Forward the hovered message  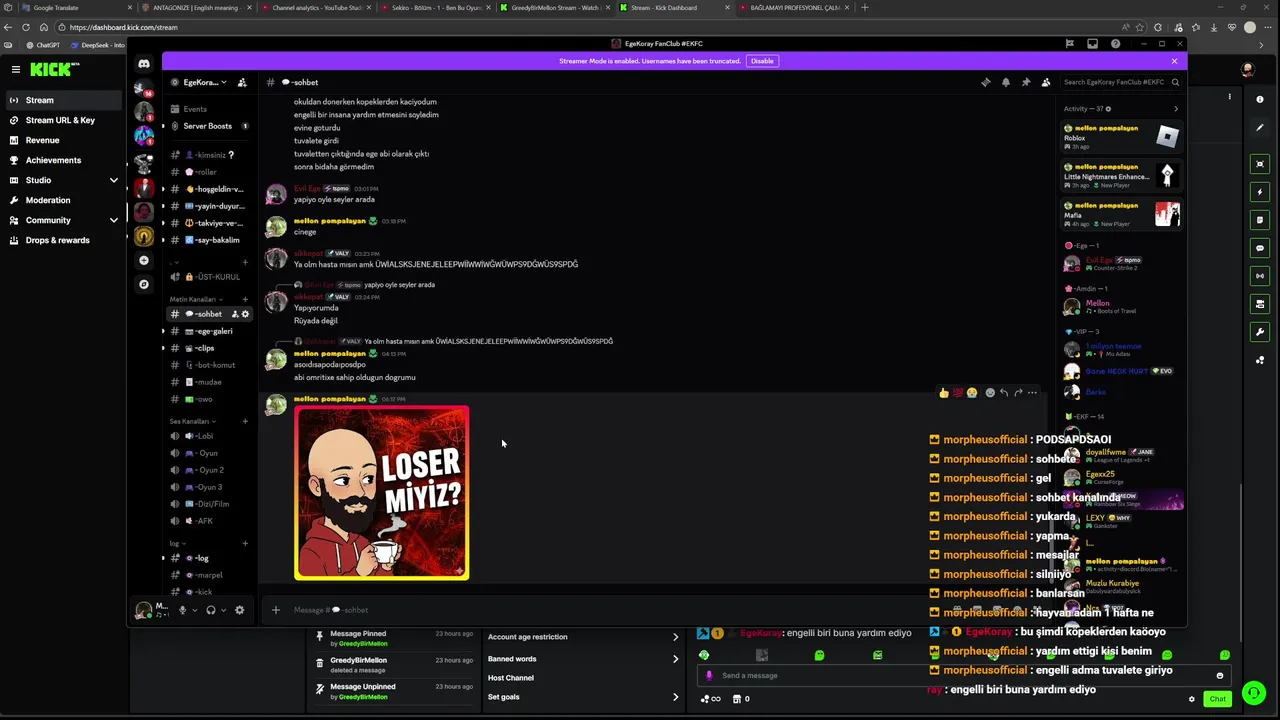click(x=1018, y=393)
